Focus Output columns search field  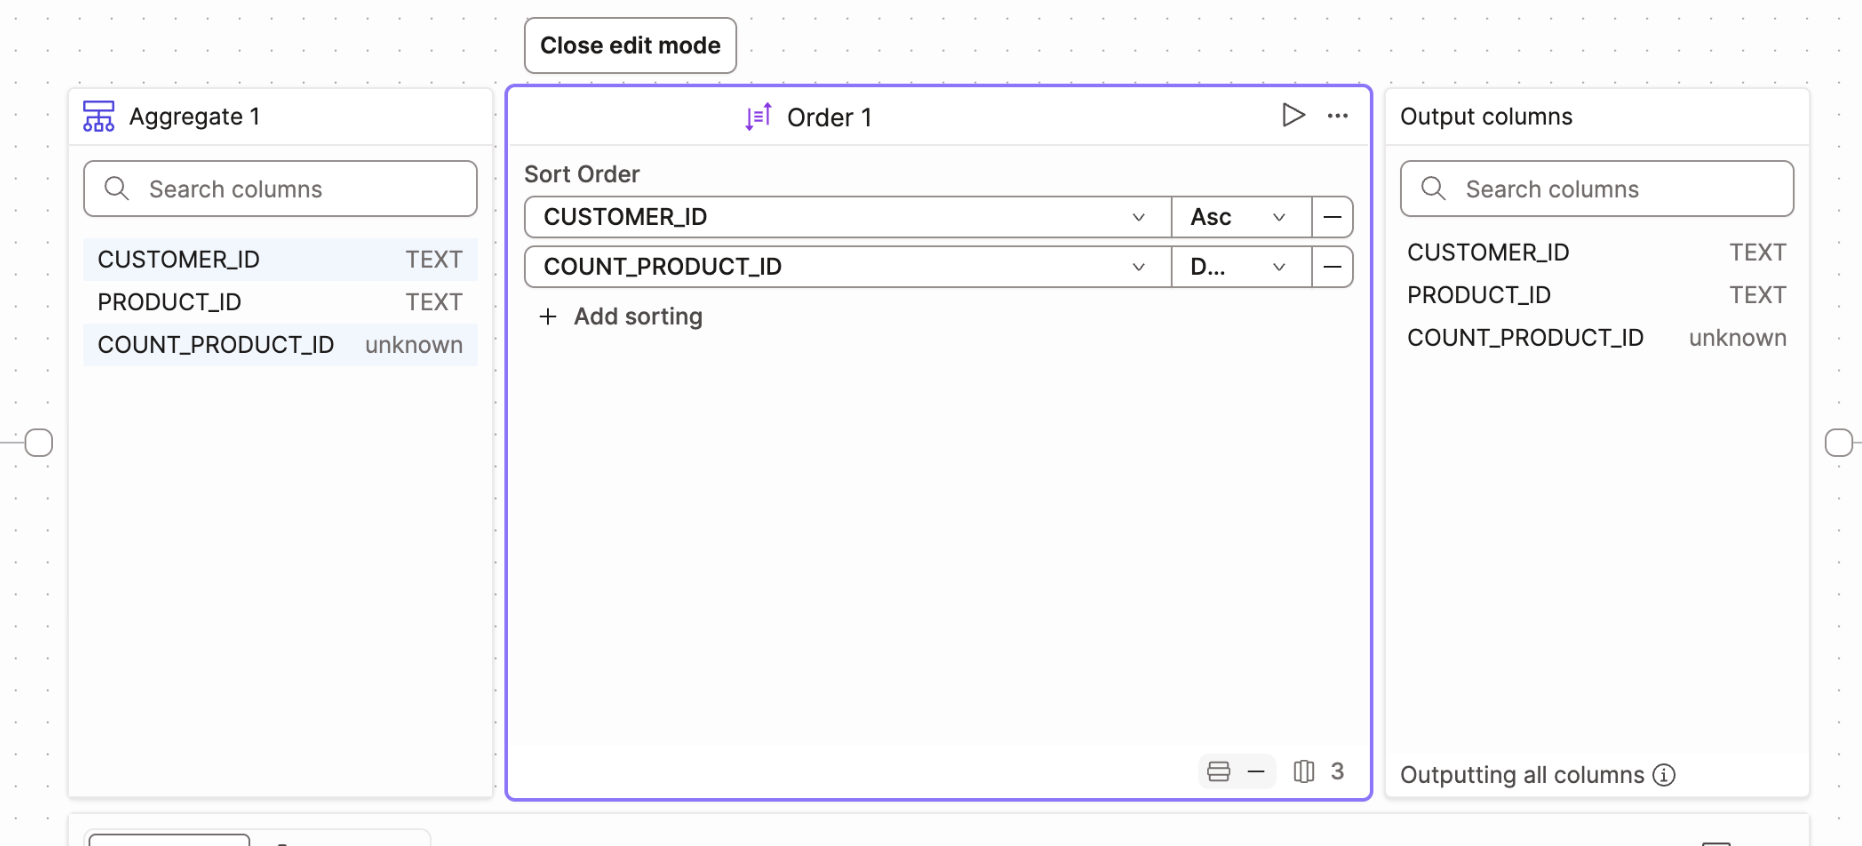[1596, 189]
